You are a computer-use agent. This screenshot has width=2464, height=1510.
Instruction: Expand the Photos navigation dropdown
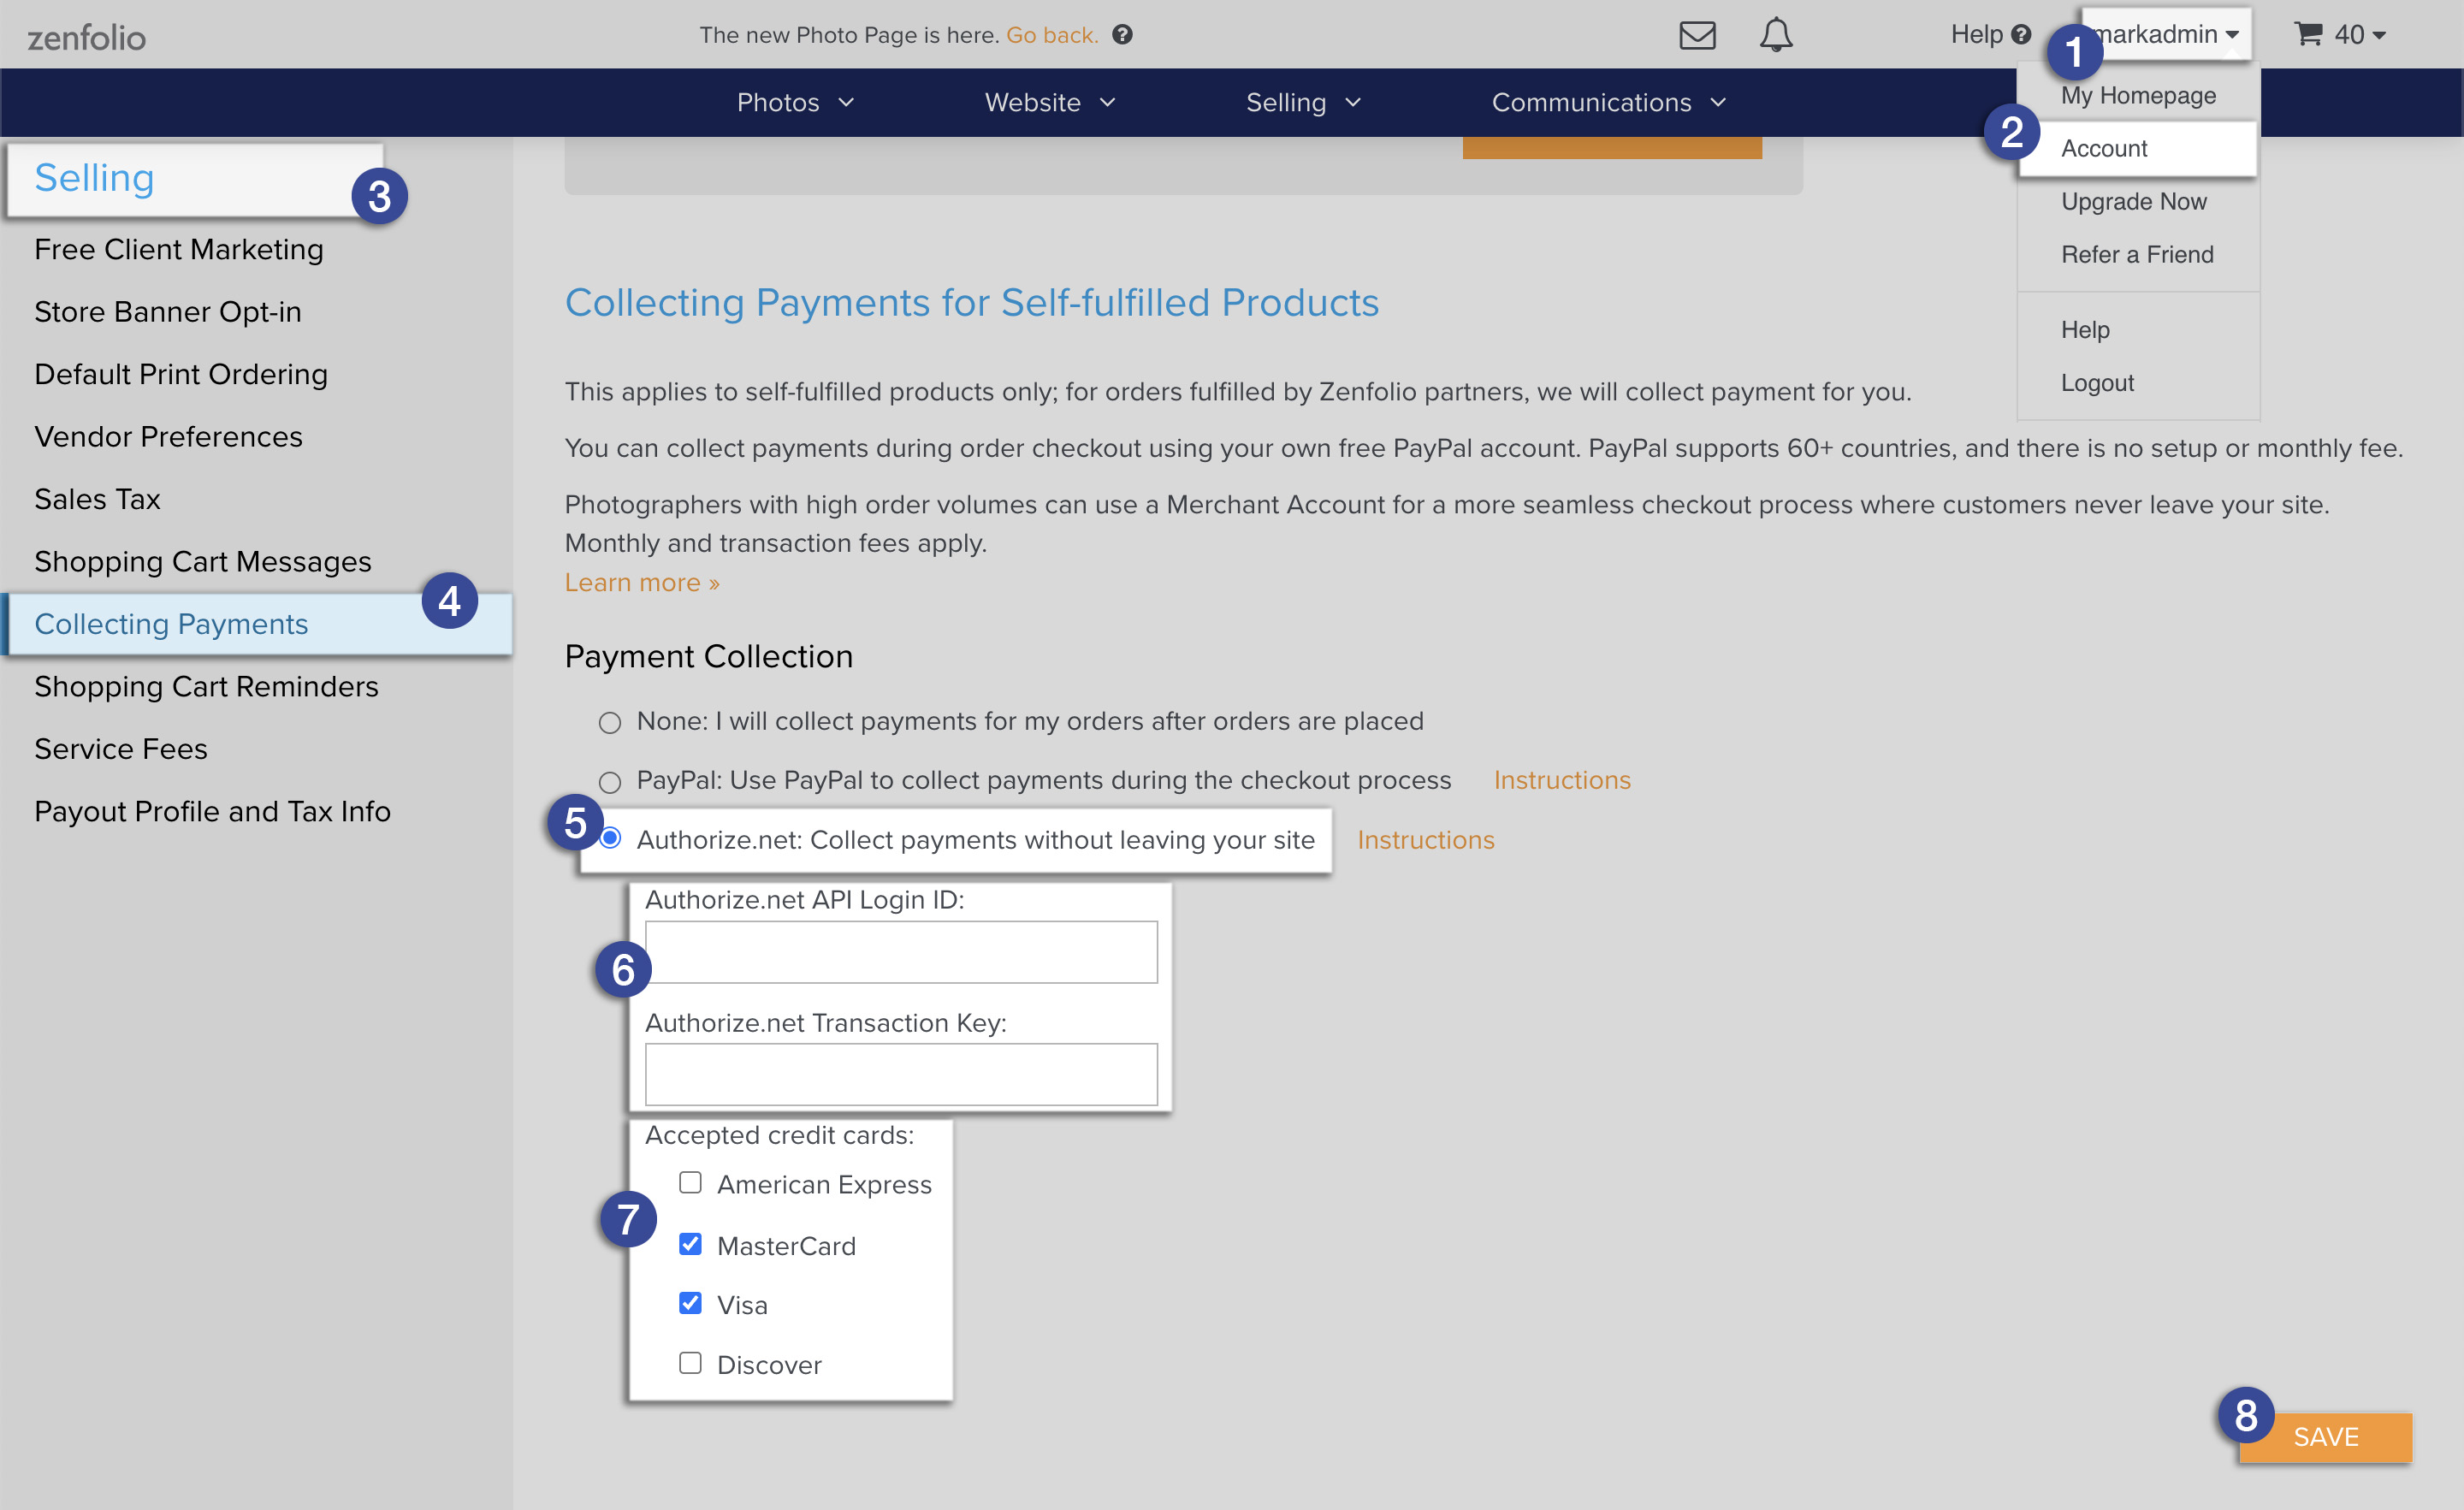[x=796, y=102]
